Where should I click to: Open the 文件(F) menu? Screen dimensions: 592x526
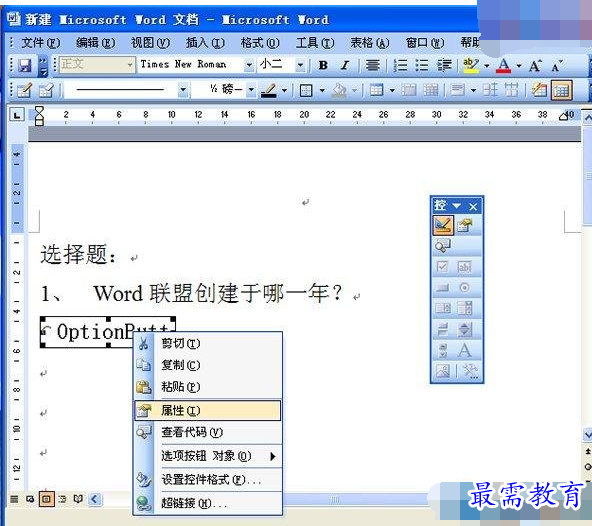coord(41,43)
